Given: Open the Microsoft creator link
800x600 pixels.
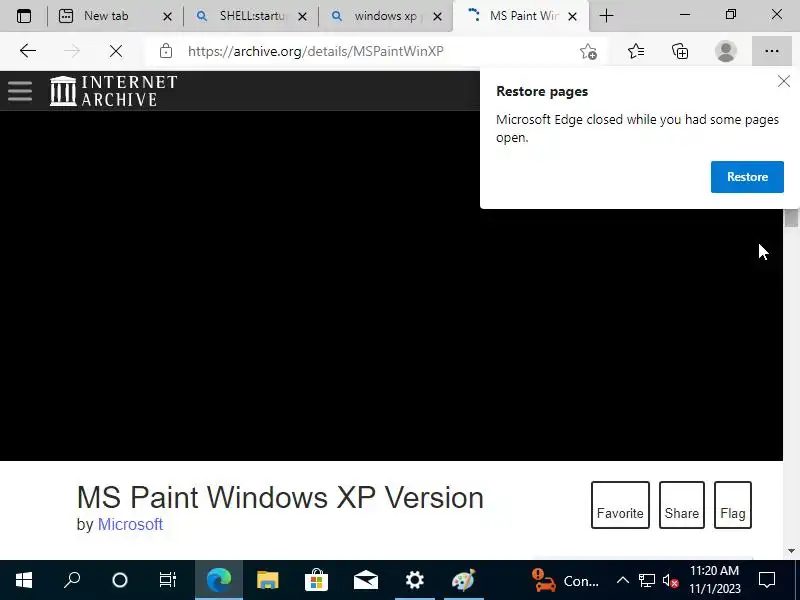Looking at the screenshot, I should click(130, 524).
